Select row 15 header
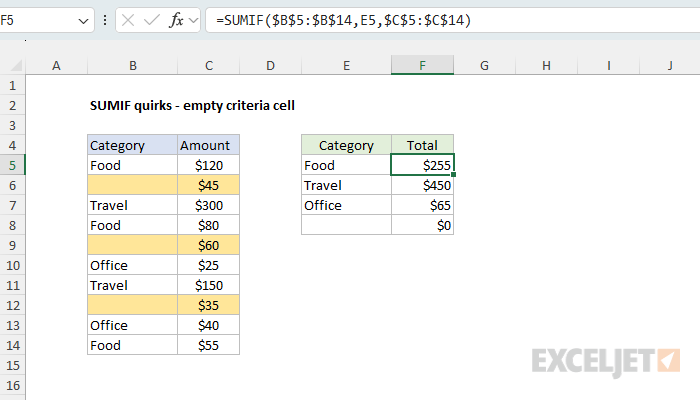The height and width of the screenshot is (400, 700). pos(12,365)
